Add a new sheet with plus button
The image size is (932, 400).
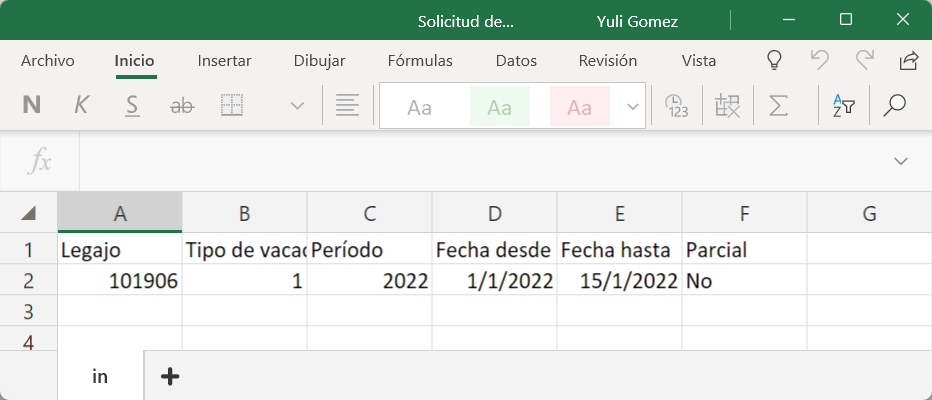coord(171,376)
